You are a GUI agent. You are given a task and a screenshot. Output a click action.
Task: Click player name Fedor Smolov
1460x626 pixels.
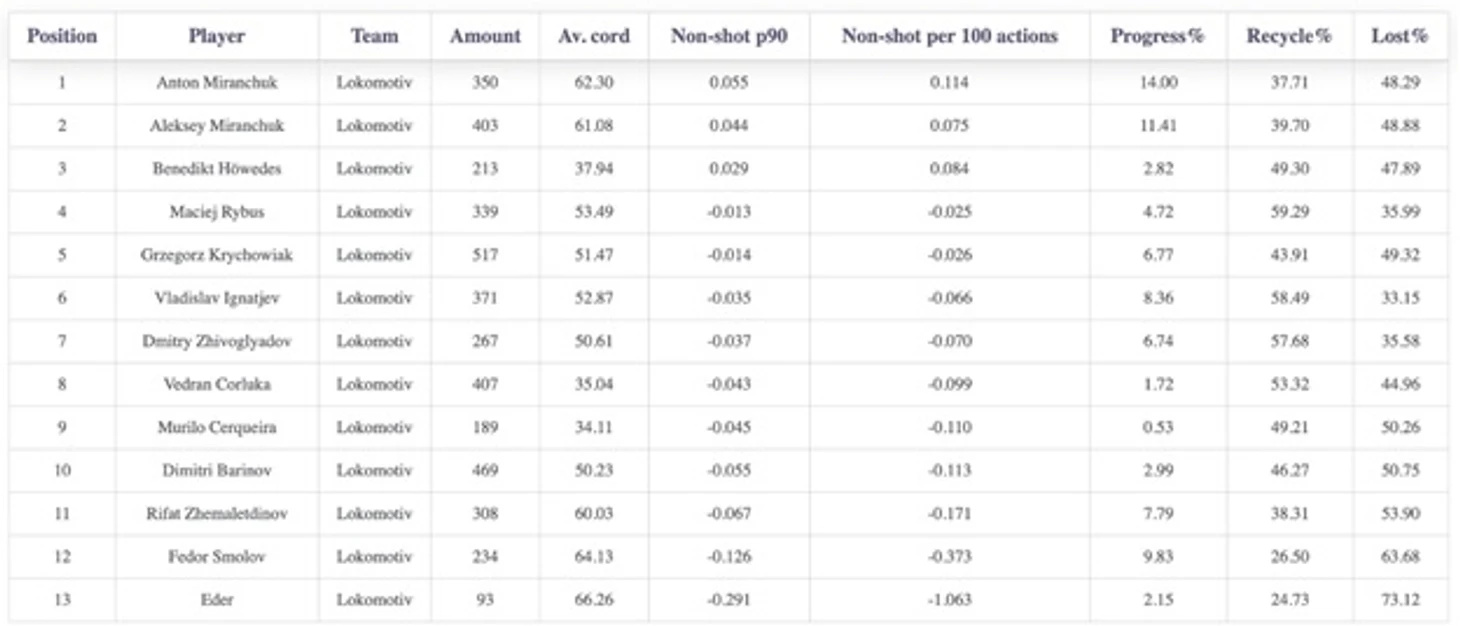[x=216, y=557]
